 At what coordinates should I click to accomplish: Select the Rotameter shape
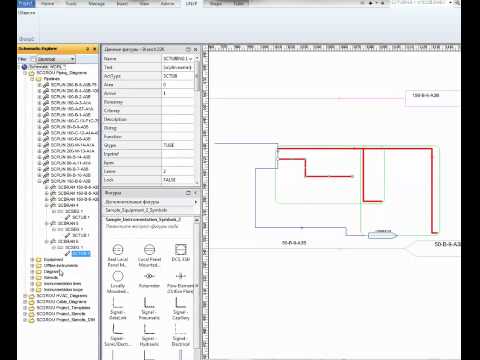(x=149, y=279)
